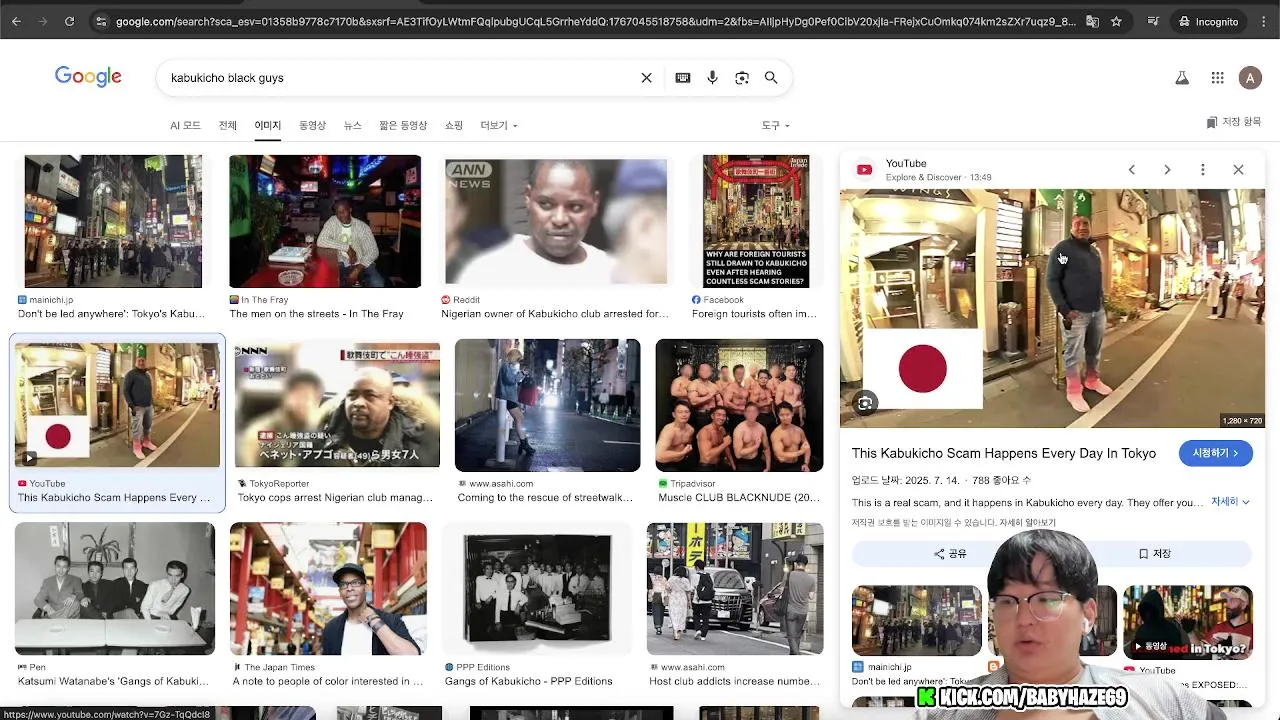
Task: Open the asahi.com streetwalker image result
Action: pos(547,405)
